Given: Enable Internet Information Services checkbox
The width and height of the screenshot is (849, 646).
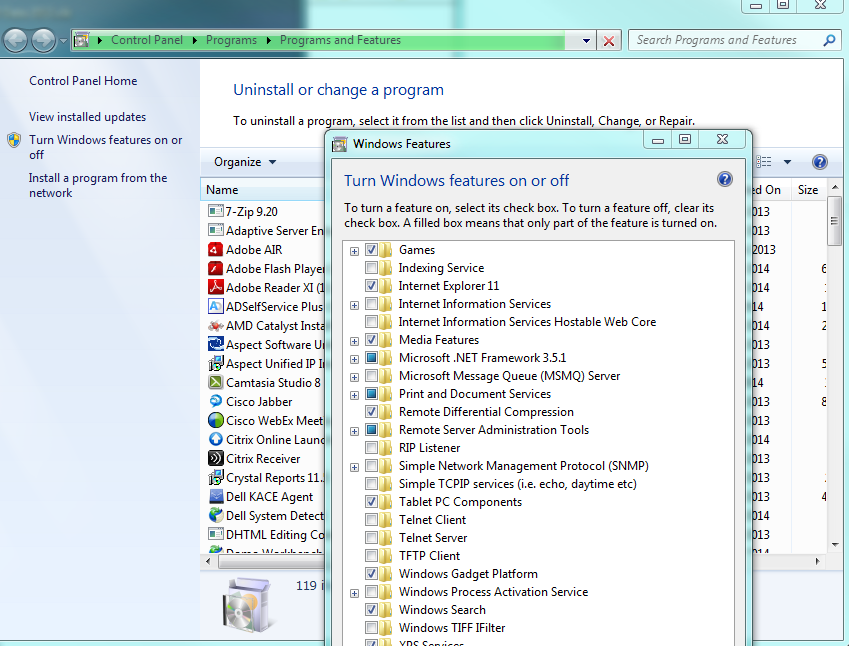Looking at the screenshot, I should pos(371,304).
